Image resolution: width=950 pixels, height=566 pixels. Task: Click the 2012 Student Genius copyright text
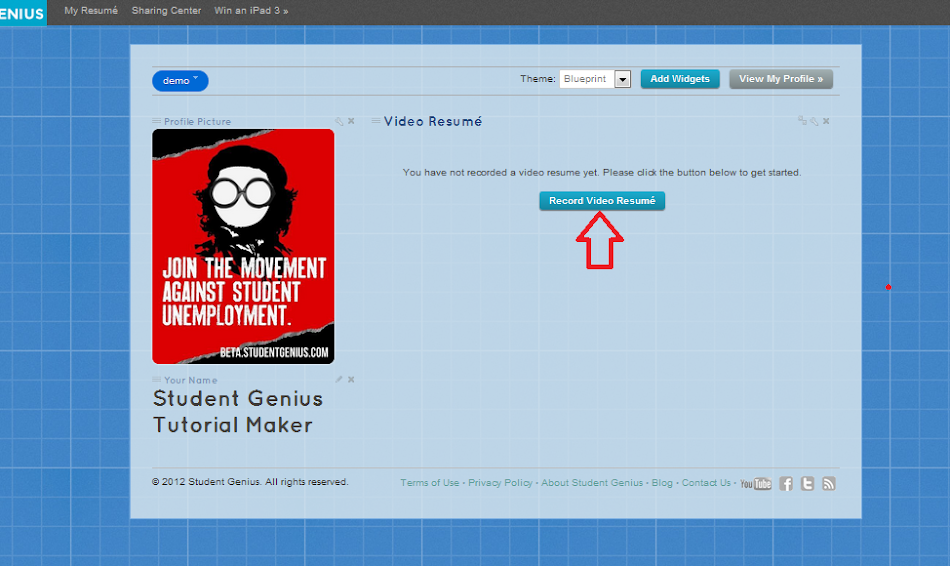[x=250, y=482]
